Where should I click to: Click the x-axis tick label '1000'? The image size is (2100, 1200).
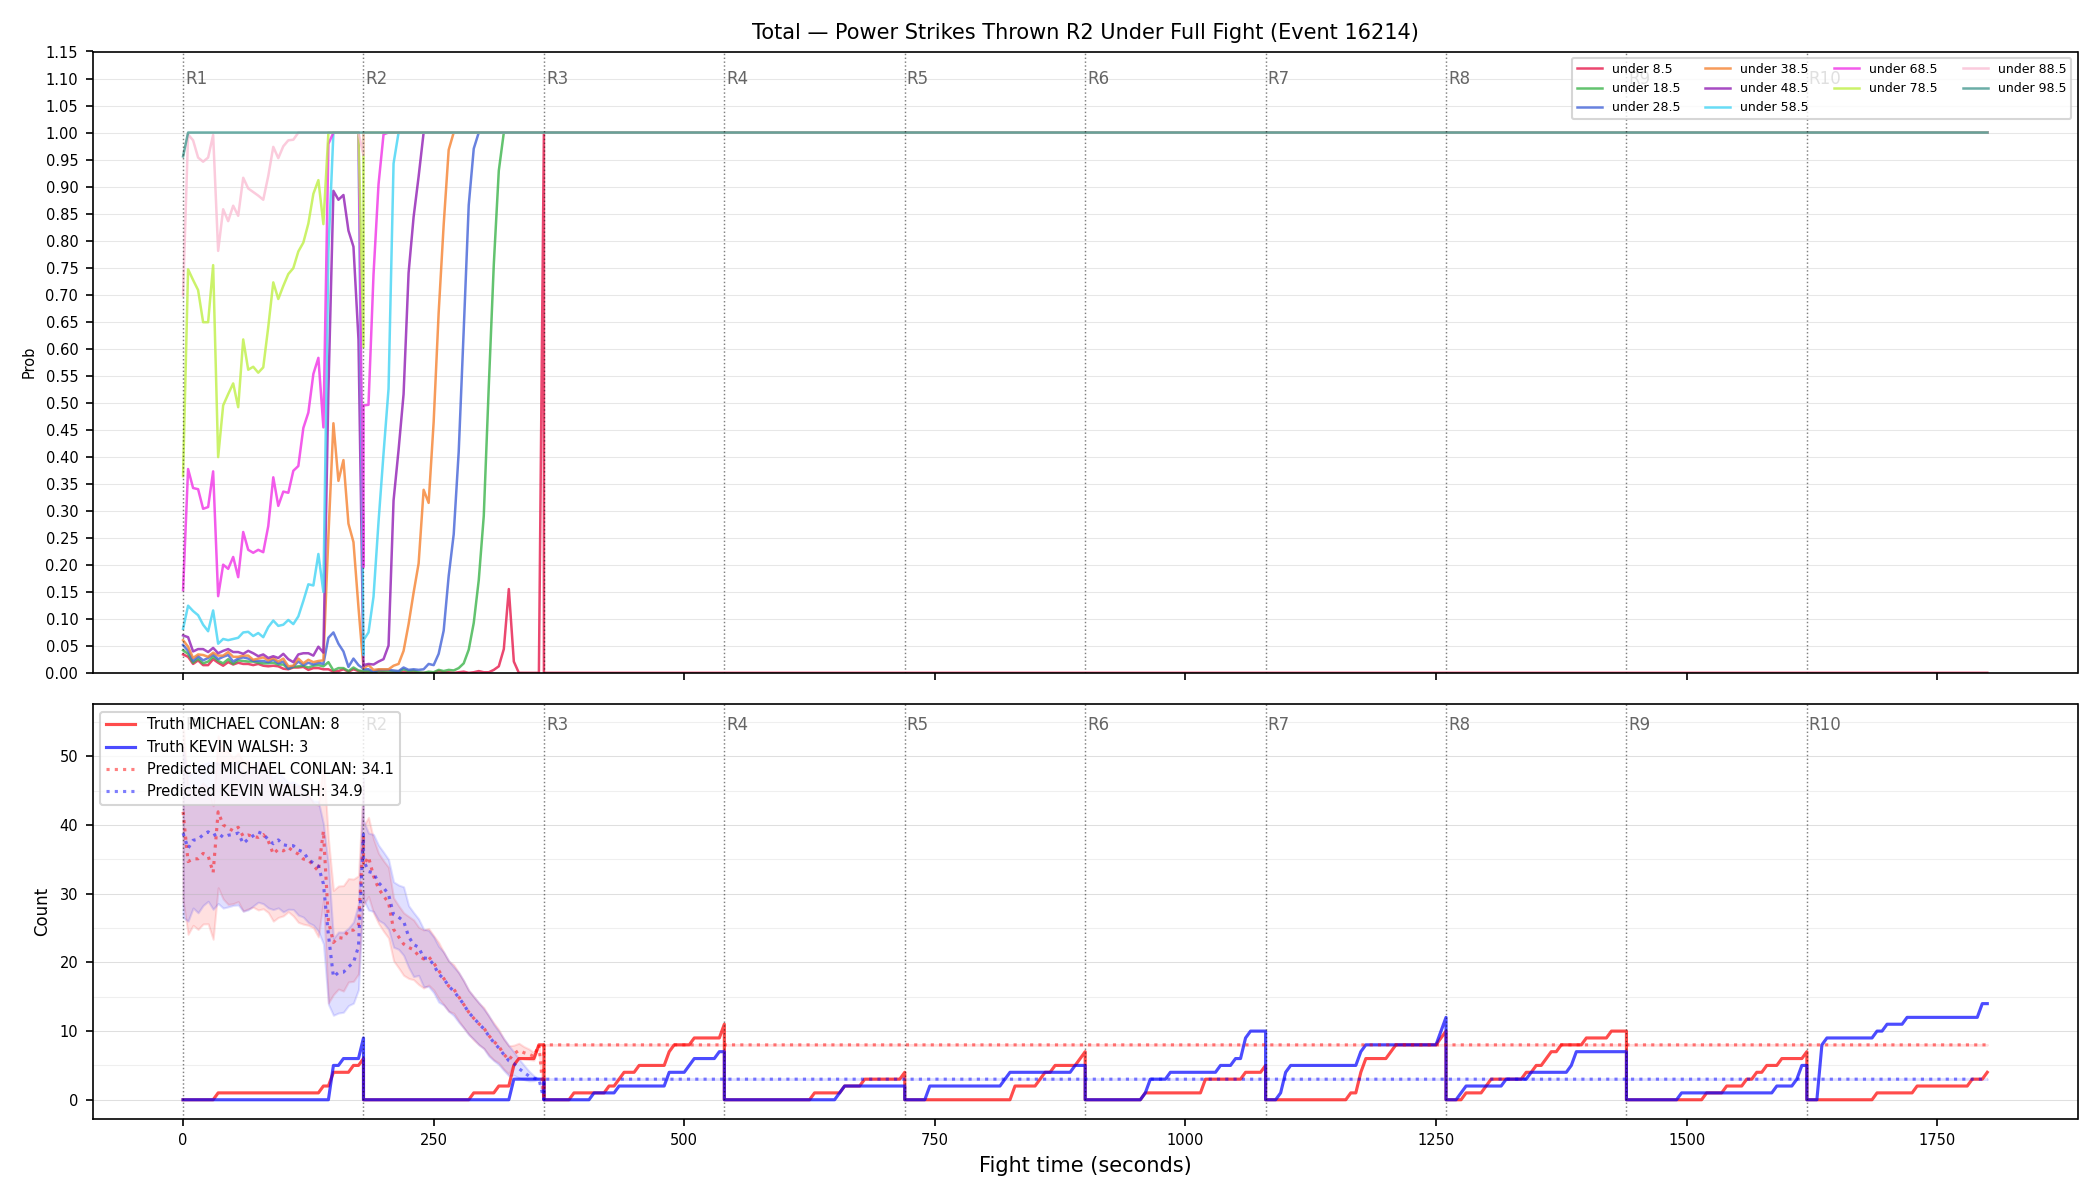tap(1185, 1139)
